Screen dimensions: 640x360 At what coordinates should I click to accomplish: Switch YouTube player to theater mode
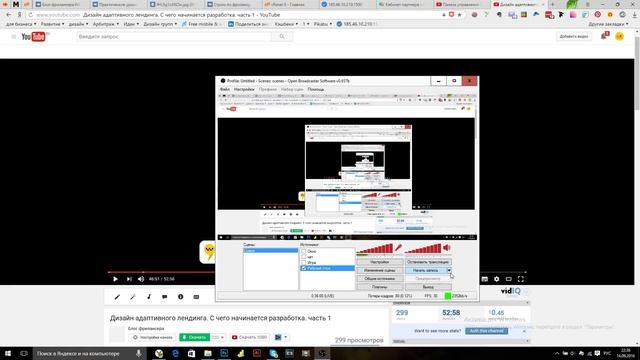pyautogui.click(x=509, y=279)
